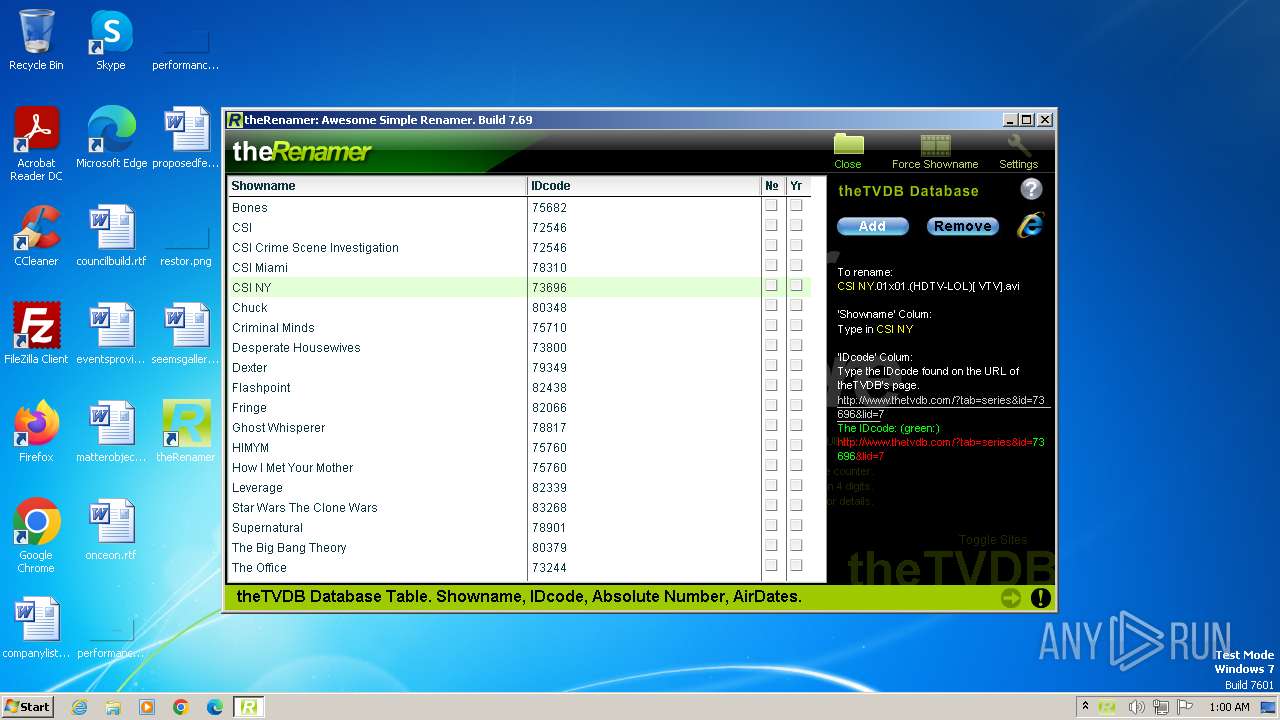Click the № column header
The width and height of the screenshot is (1280, 720).
click(773, 186)
